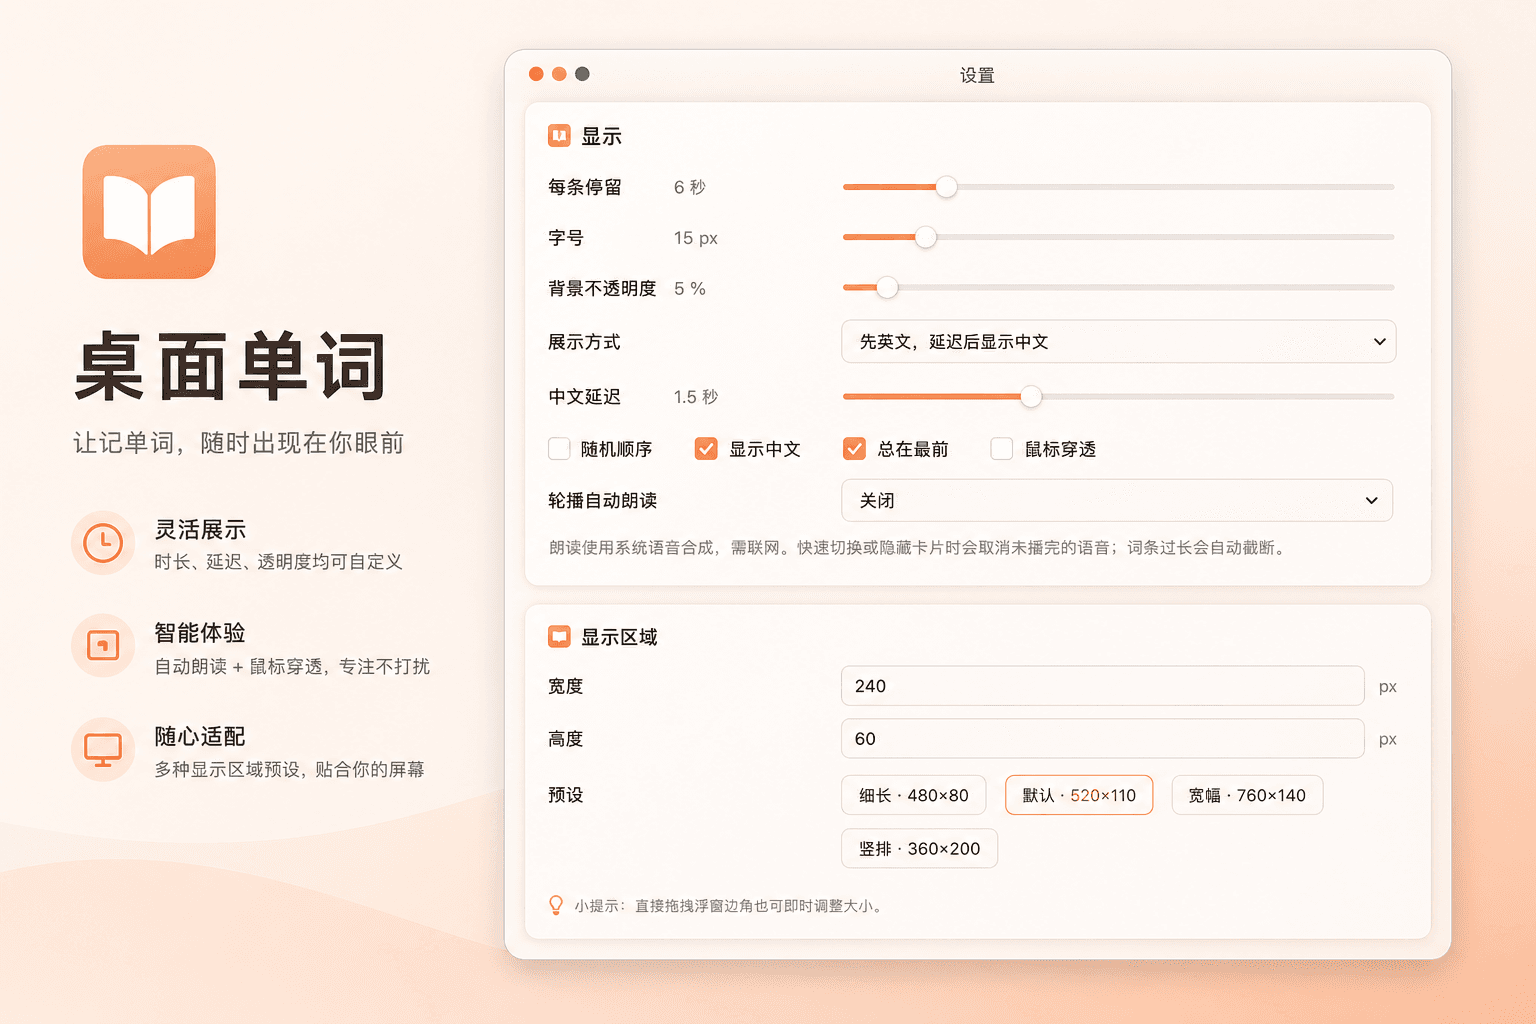Click the 灵活展示 feature heading
1536x1024 pixels.
pos(200,530)
